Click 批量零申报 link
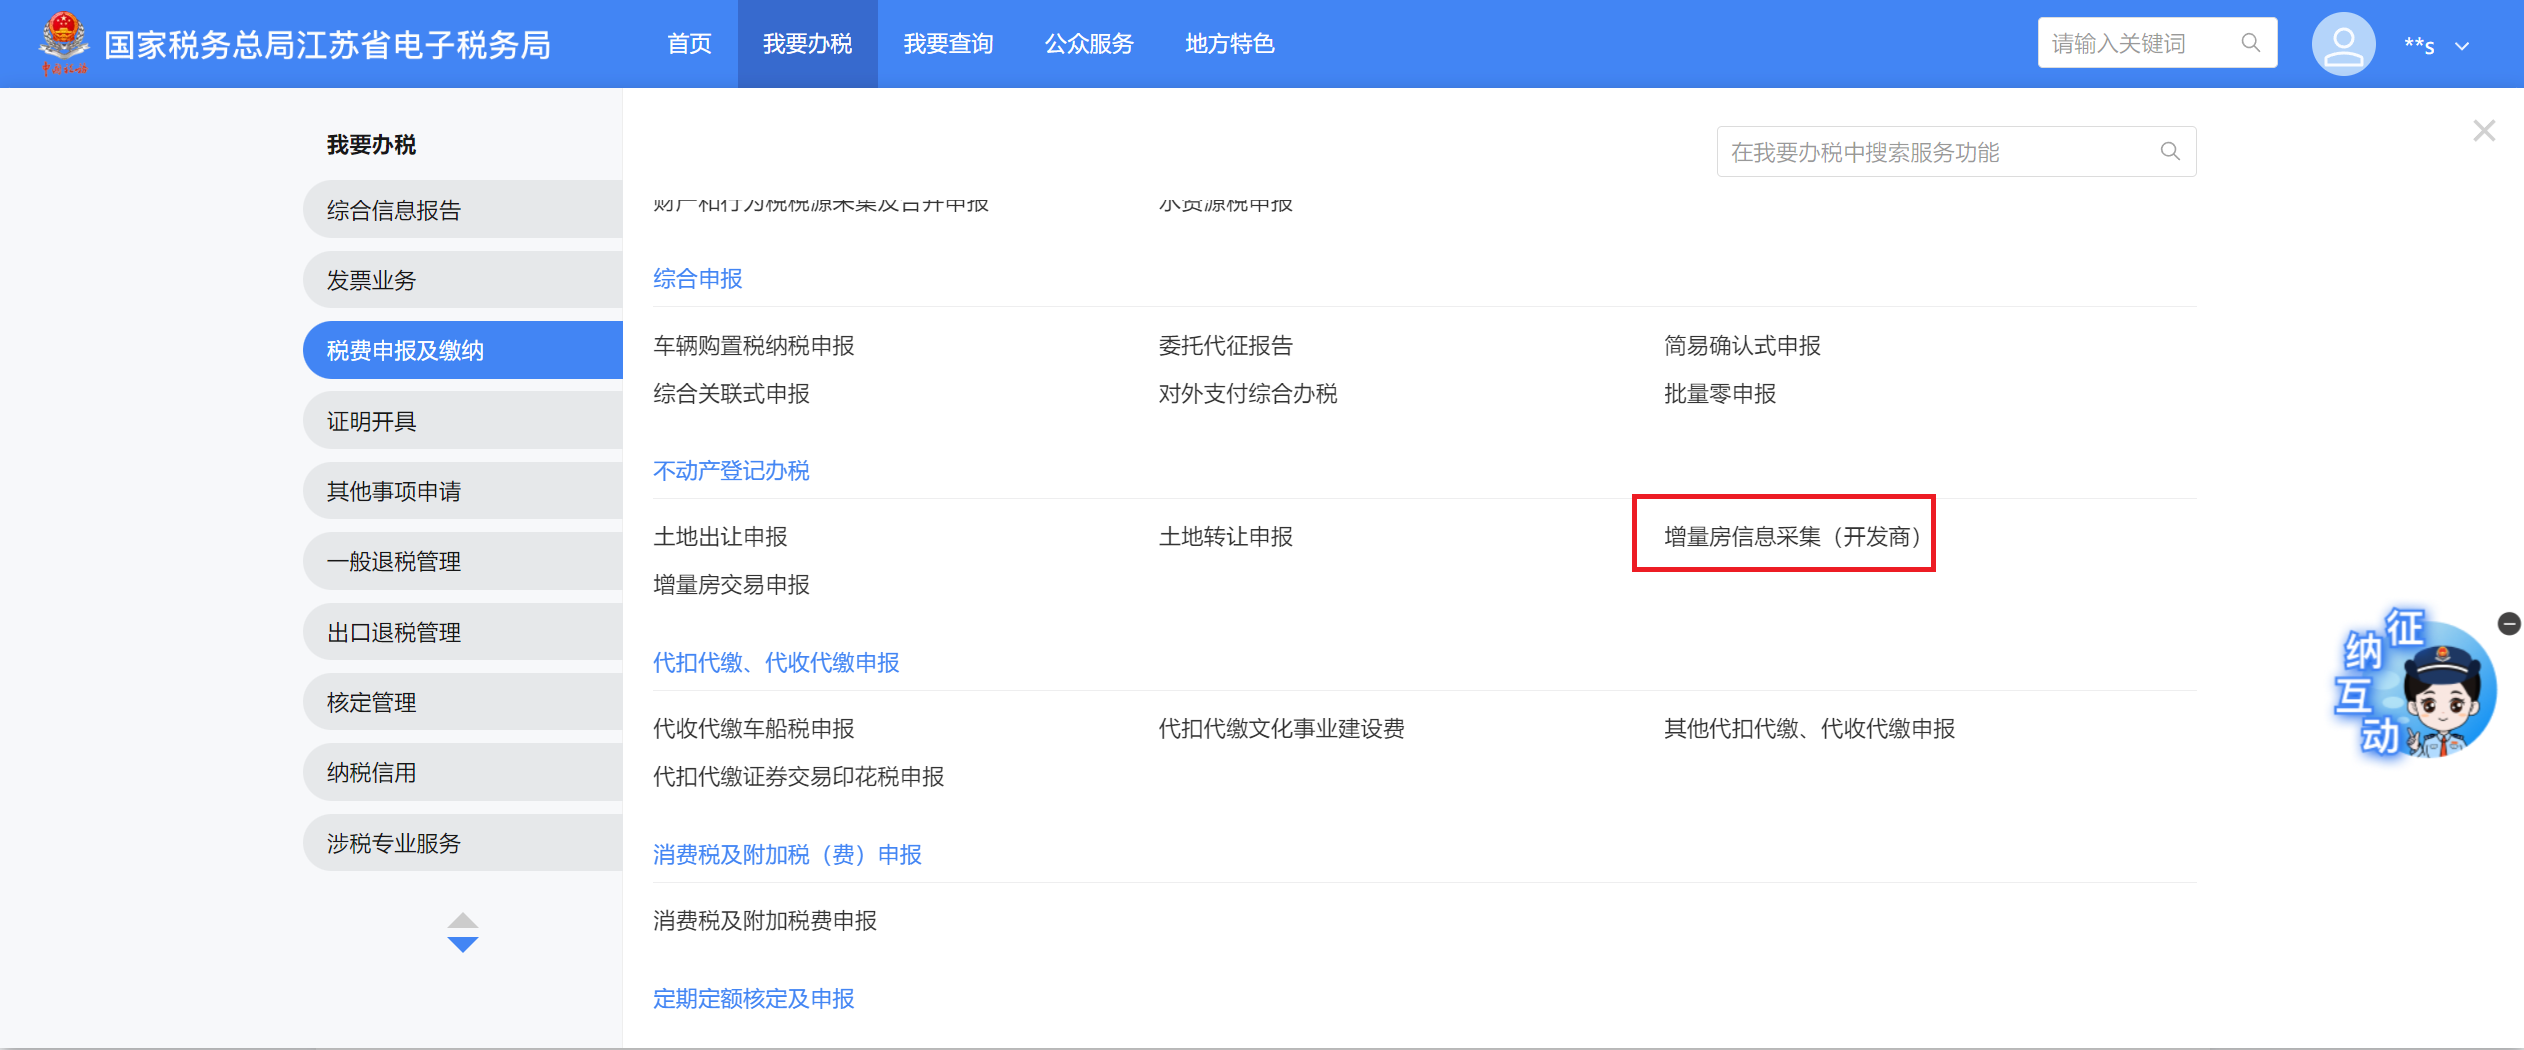 coord(1719,394)
